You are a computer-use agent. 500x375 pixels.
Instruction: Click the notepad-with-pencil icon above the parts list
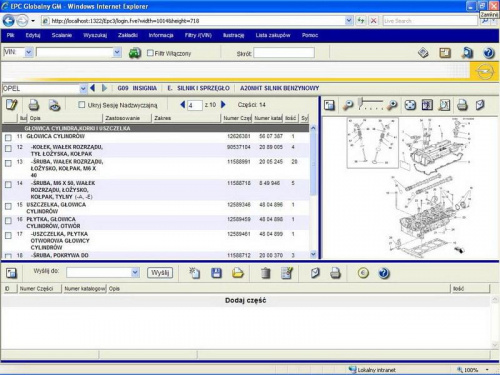[12, 105]
